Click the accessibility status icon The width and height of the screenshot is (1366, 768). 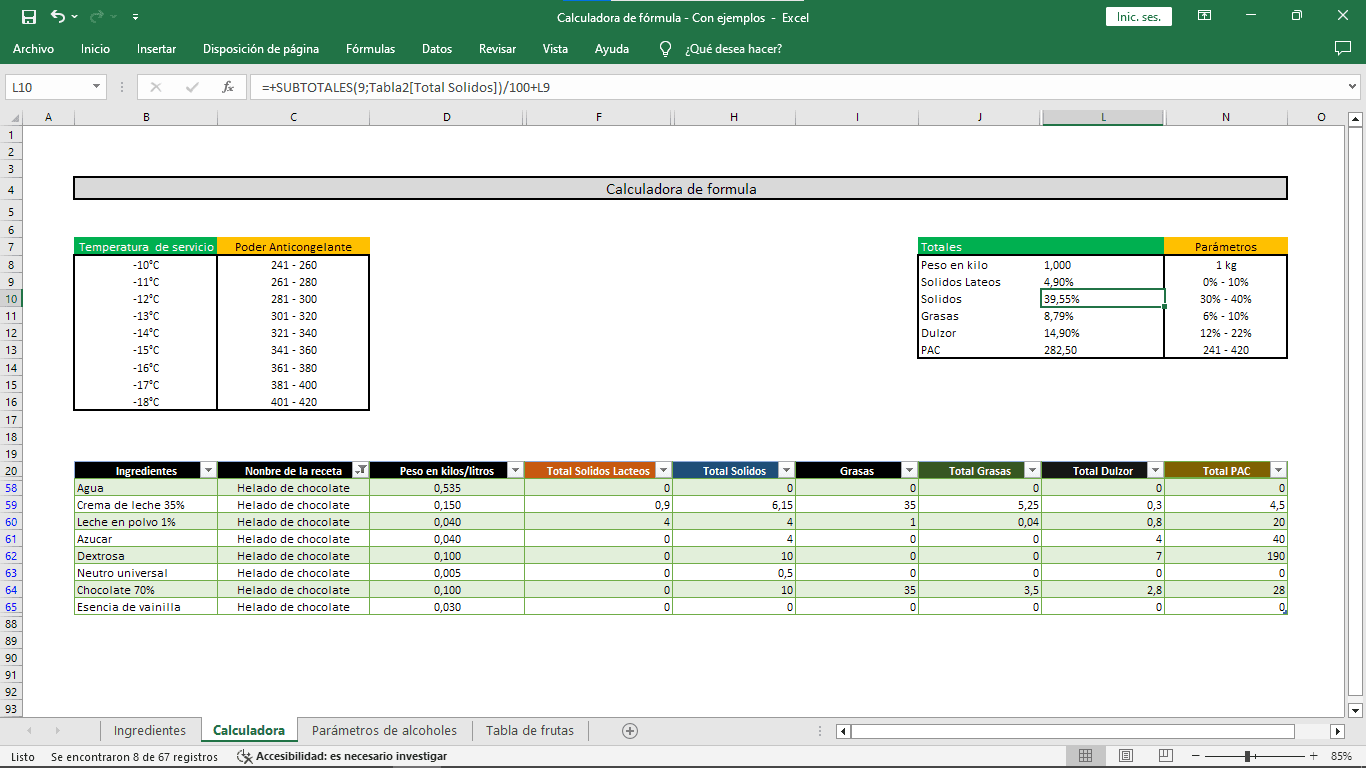click(x=244, y=757)
